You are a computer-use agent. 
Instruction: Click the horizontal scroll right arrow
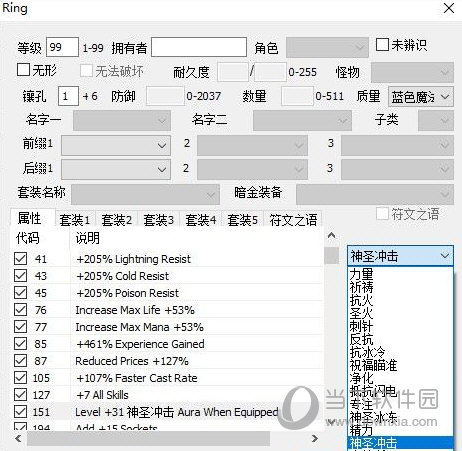point(314,438)
